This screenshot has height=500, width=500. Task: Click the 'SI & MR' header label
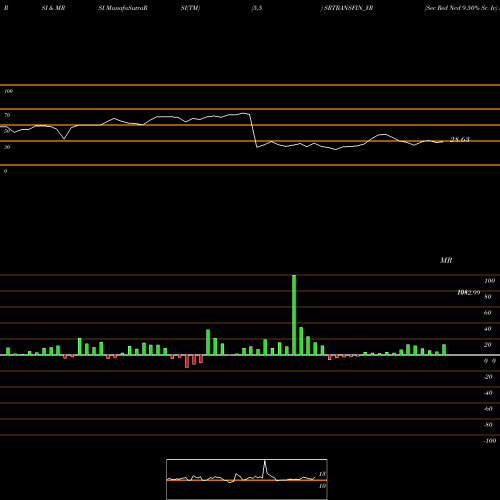[53, 8]
